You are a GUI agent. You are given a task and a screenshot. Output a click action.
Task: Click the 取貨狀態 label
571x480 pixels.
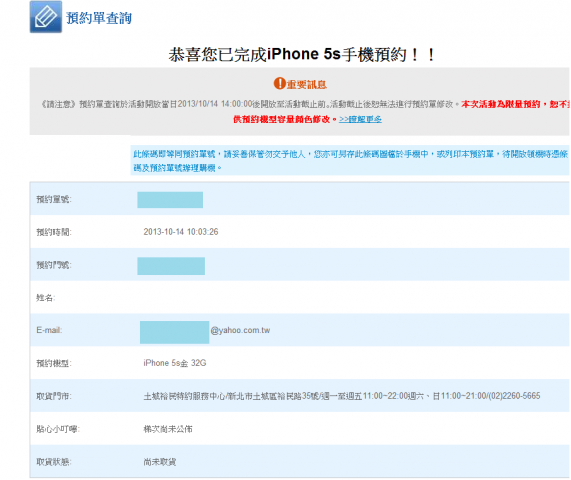[54, 462]
